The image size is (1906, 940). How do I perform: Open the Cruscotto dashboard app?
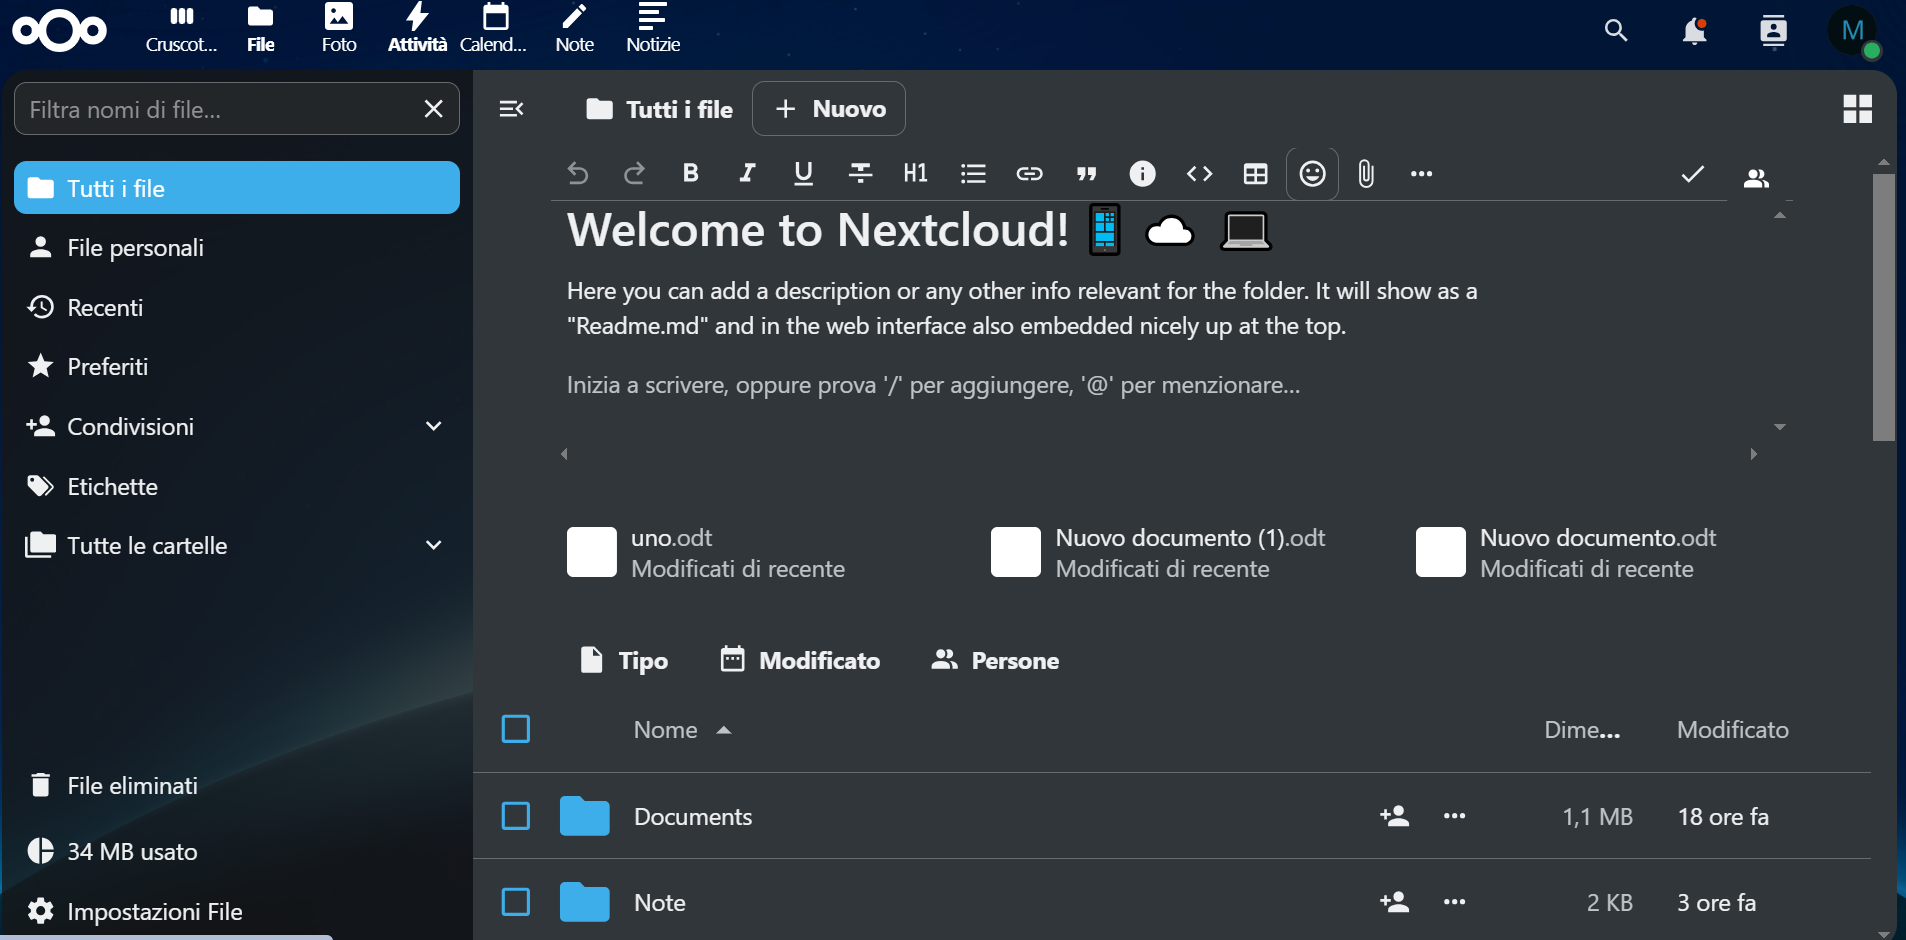[x=181, y=30]
